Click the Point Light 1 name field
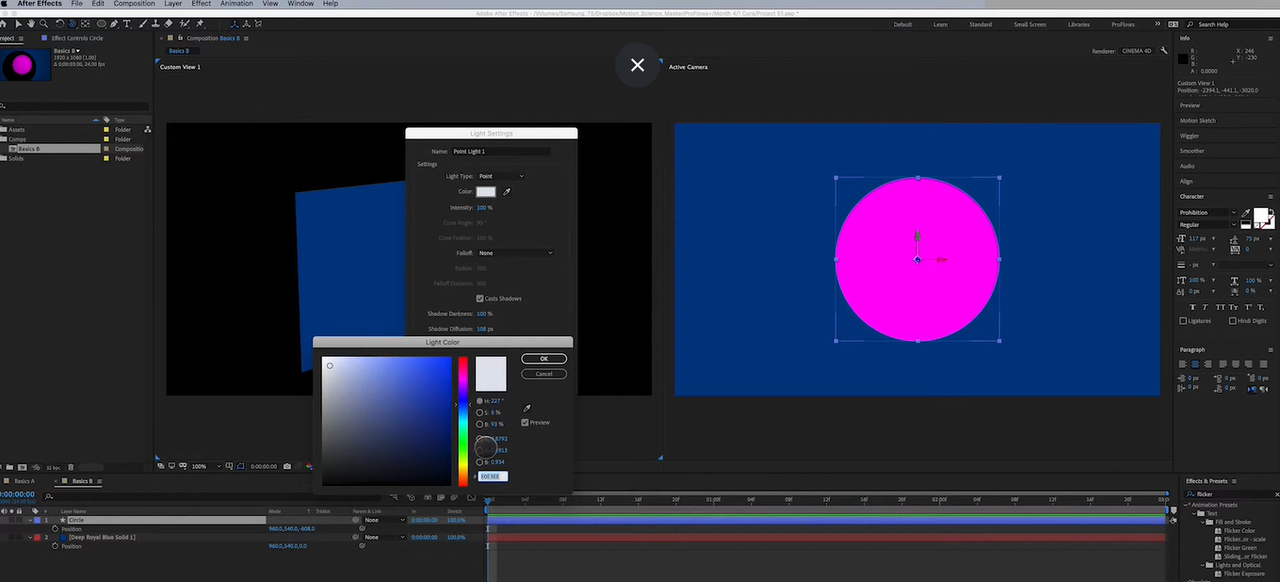The image size is (1280, 582). click(x=500, y=151)
